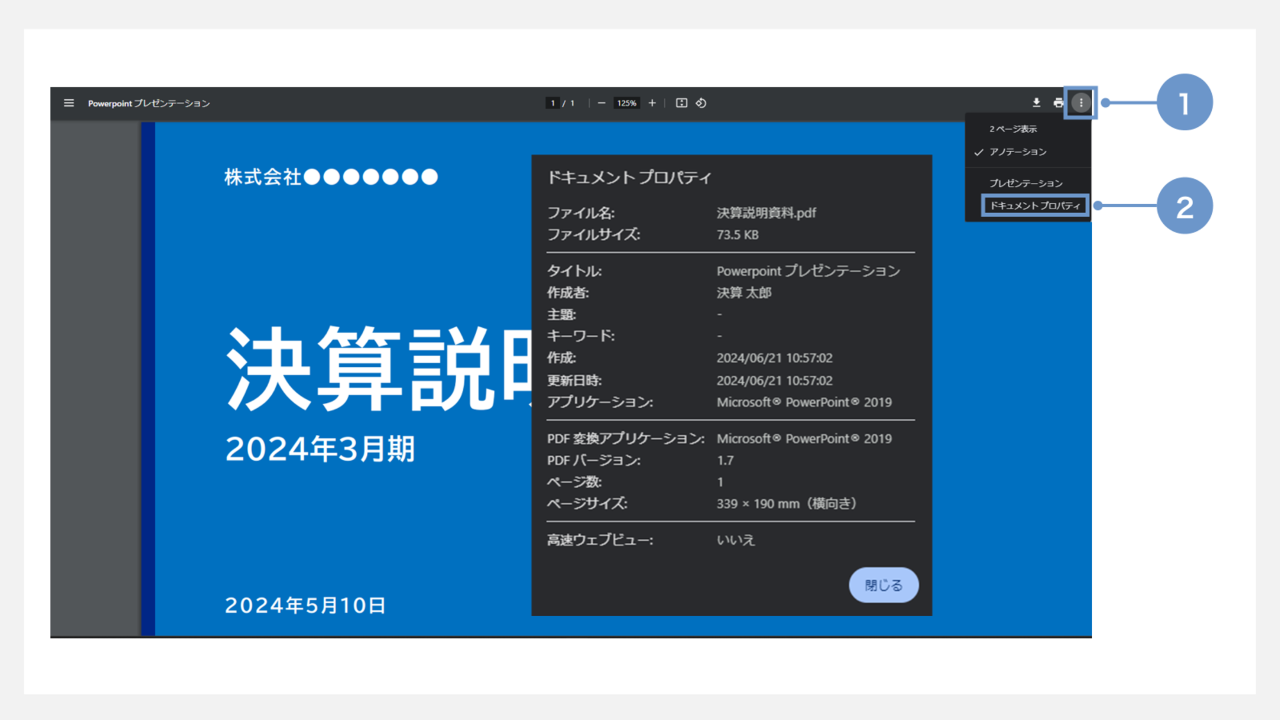Select the プレゼンテーション menu option
The height and width of the screenshot is (720, 1280).
1028,183
